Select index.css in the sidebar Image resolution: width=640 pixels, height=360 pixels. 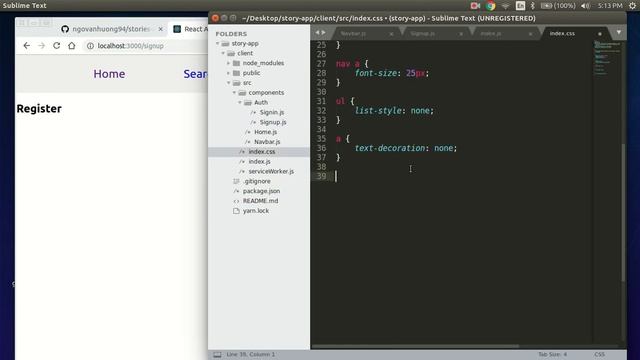(262, 151)
